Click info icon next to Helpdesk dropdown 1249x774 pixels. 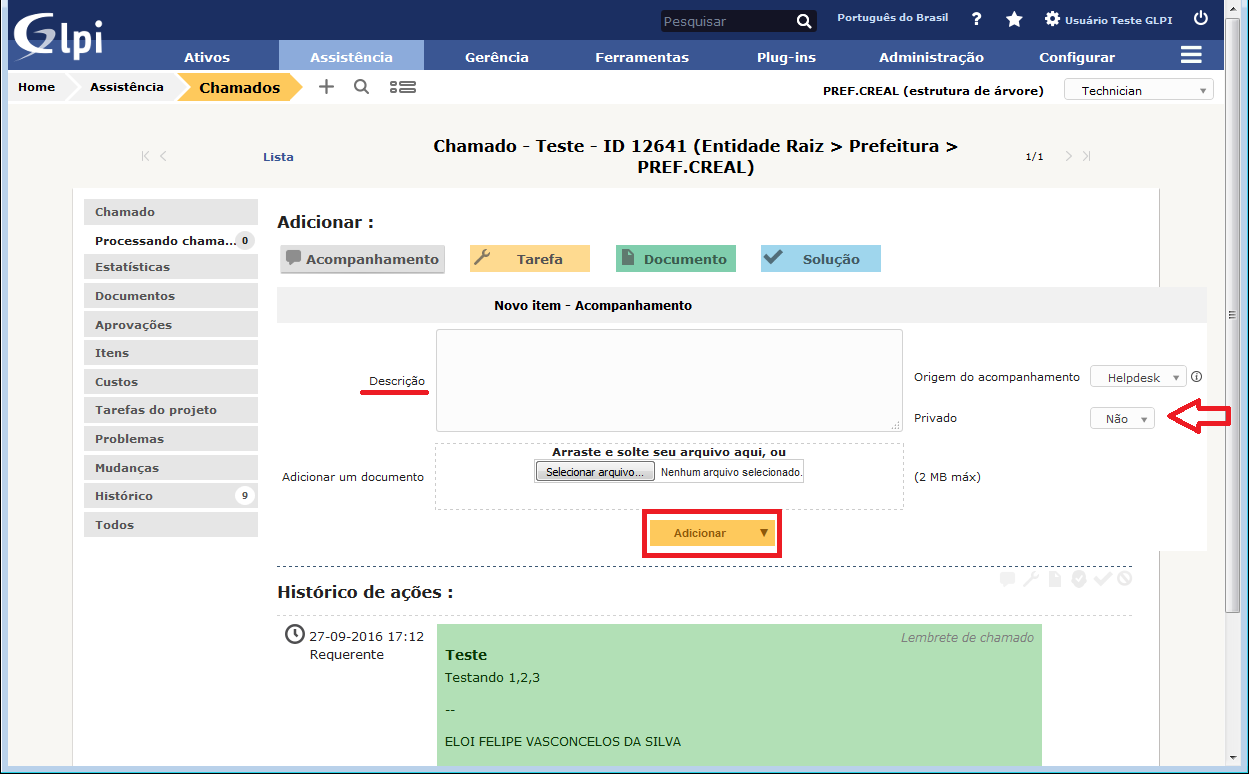(x=1196, y=377)
